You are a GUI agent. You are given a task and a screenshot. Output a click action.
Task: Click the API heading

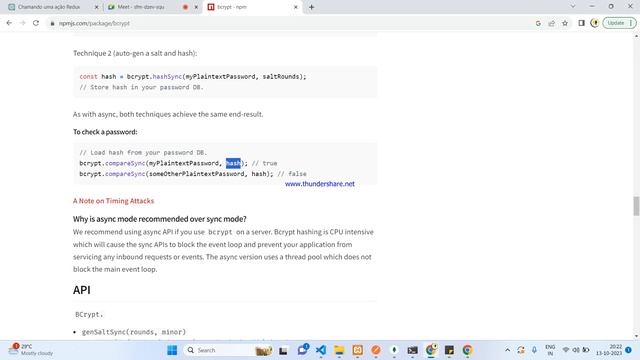coord(82,290)
